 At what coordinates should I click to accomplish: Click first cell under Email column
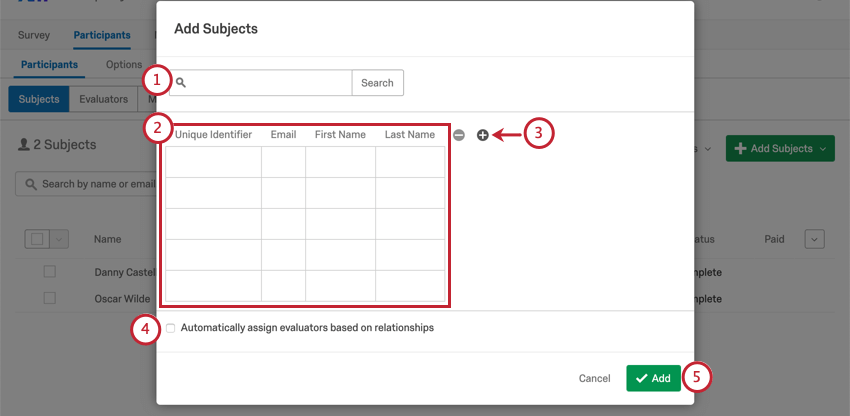click(283, 162)
